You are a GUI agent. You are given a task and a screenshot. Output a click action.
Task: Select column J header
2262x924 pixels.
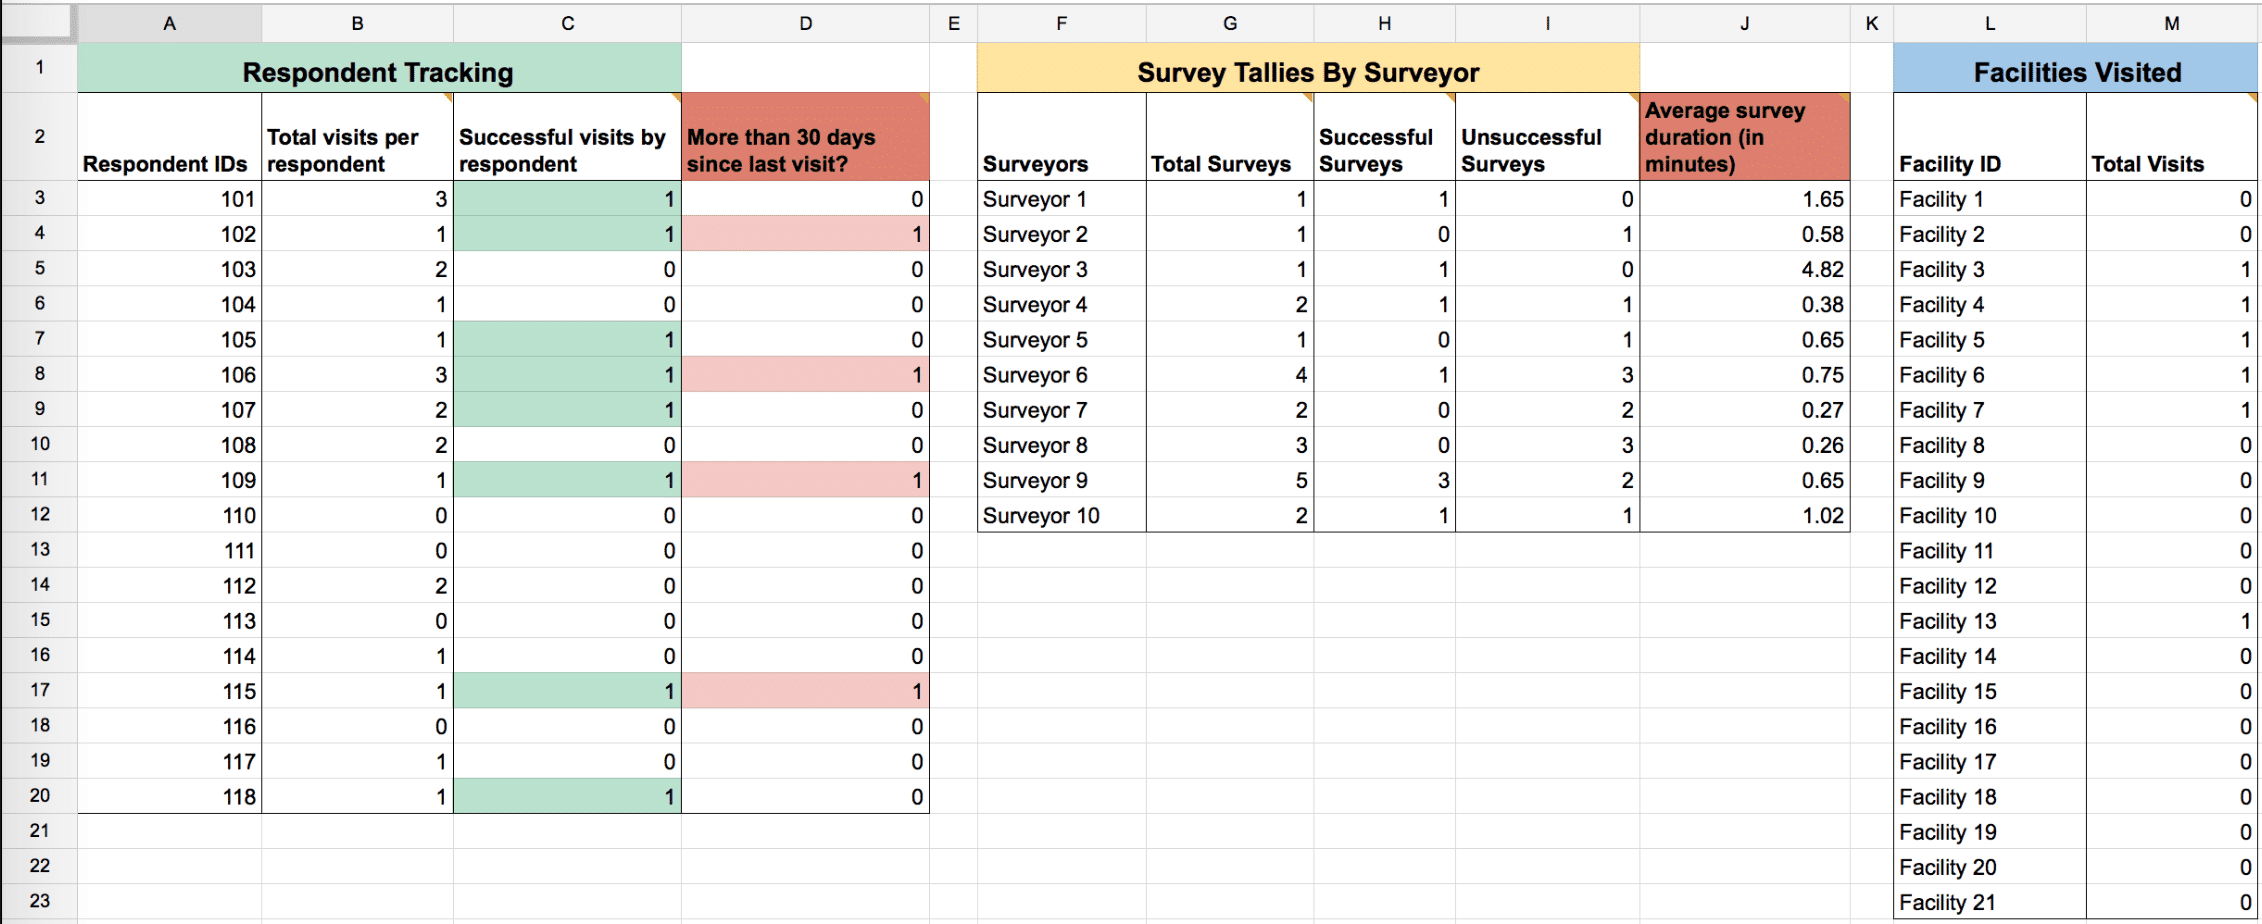1744,23
